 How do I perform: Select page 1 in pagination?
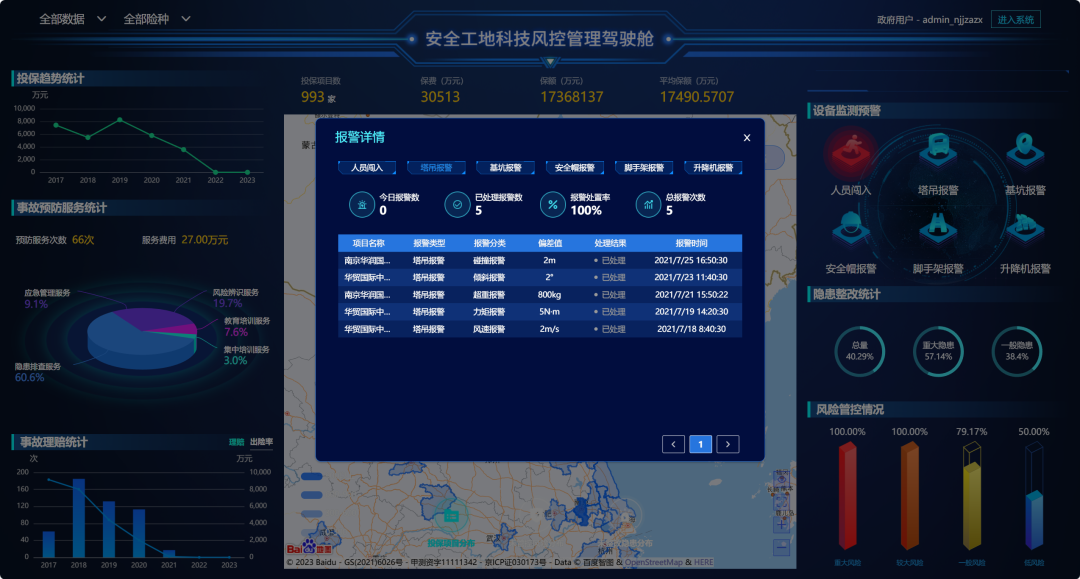coord(700,444)
